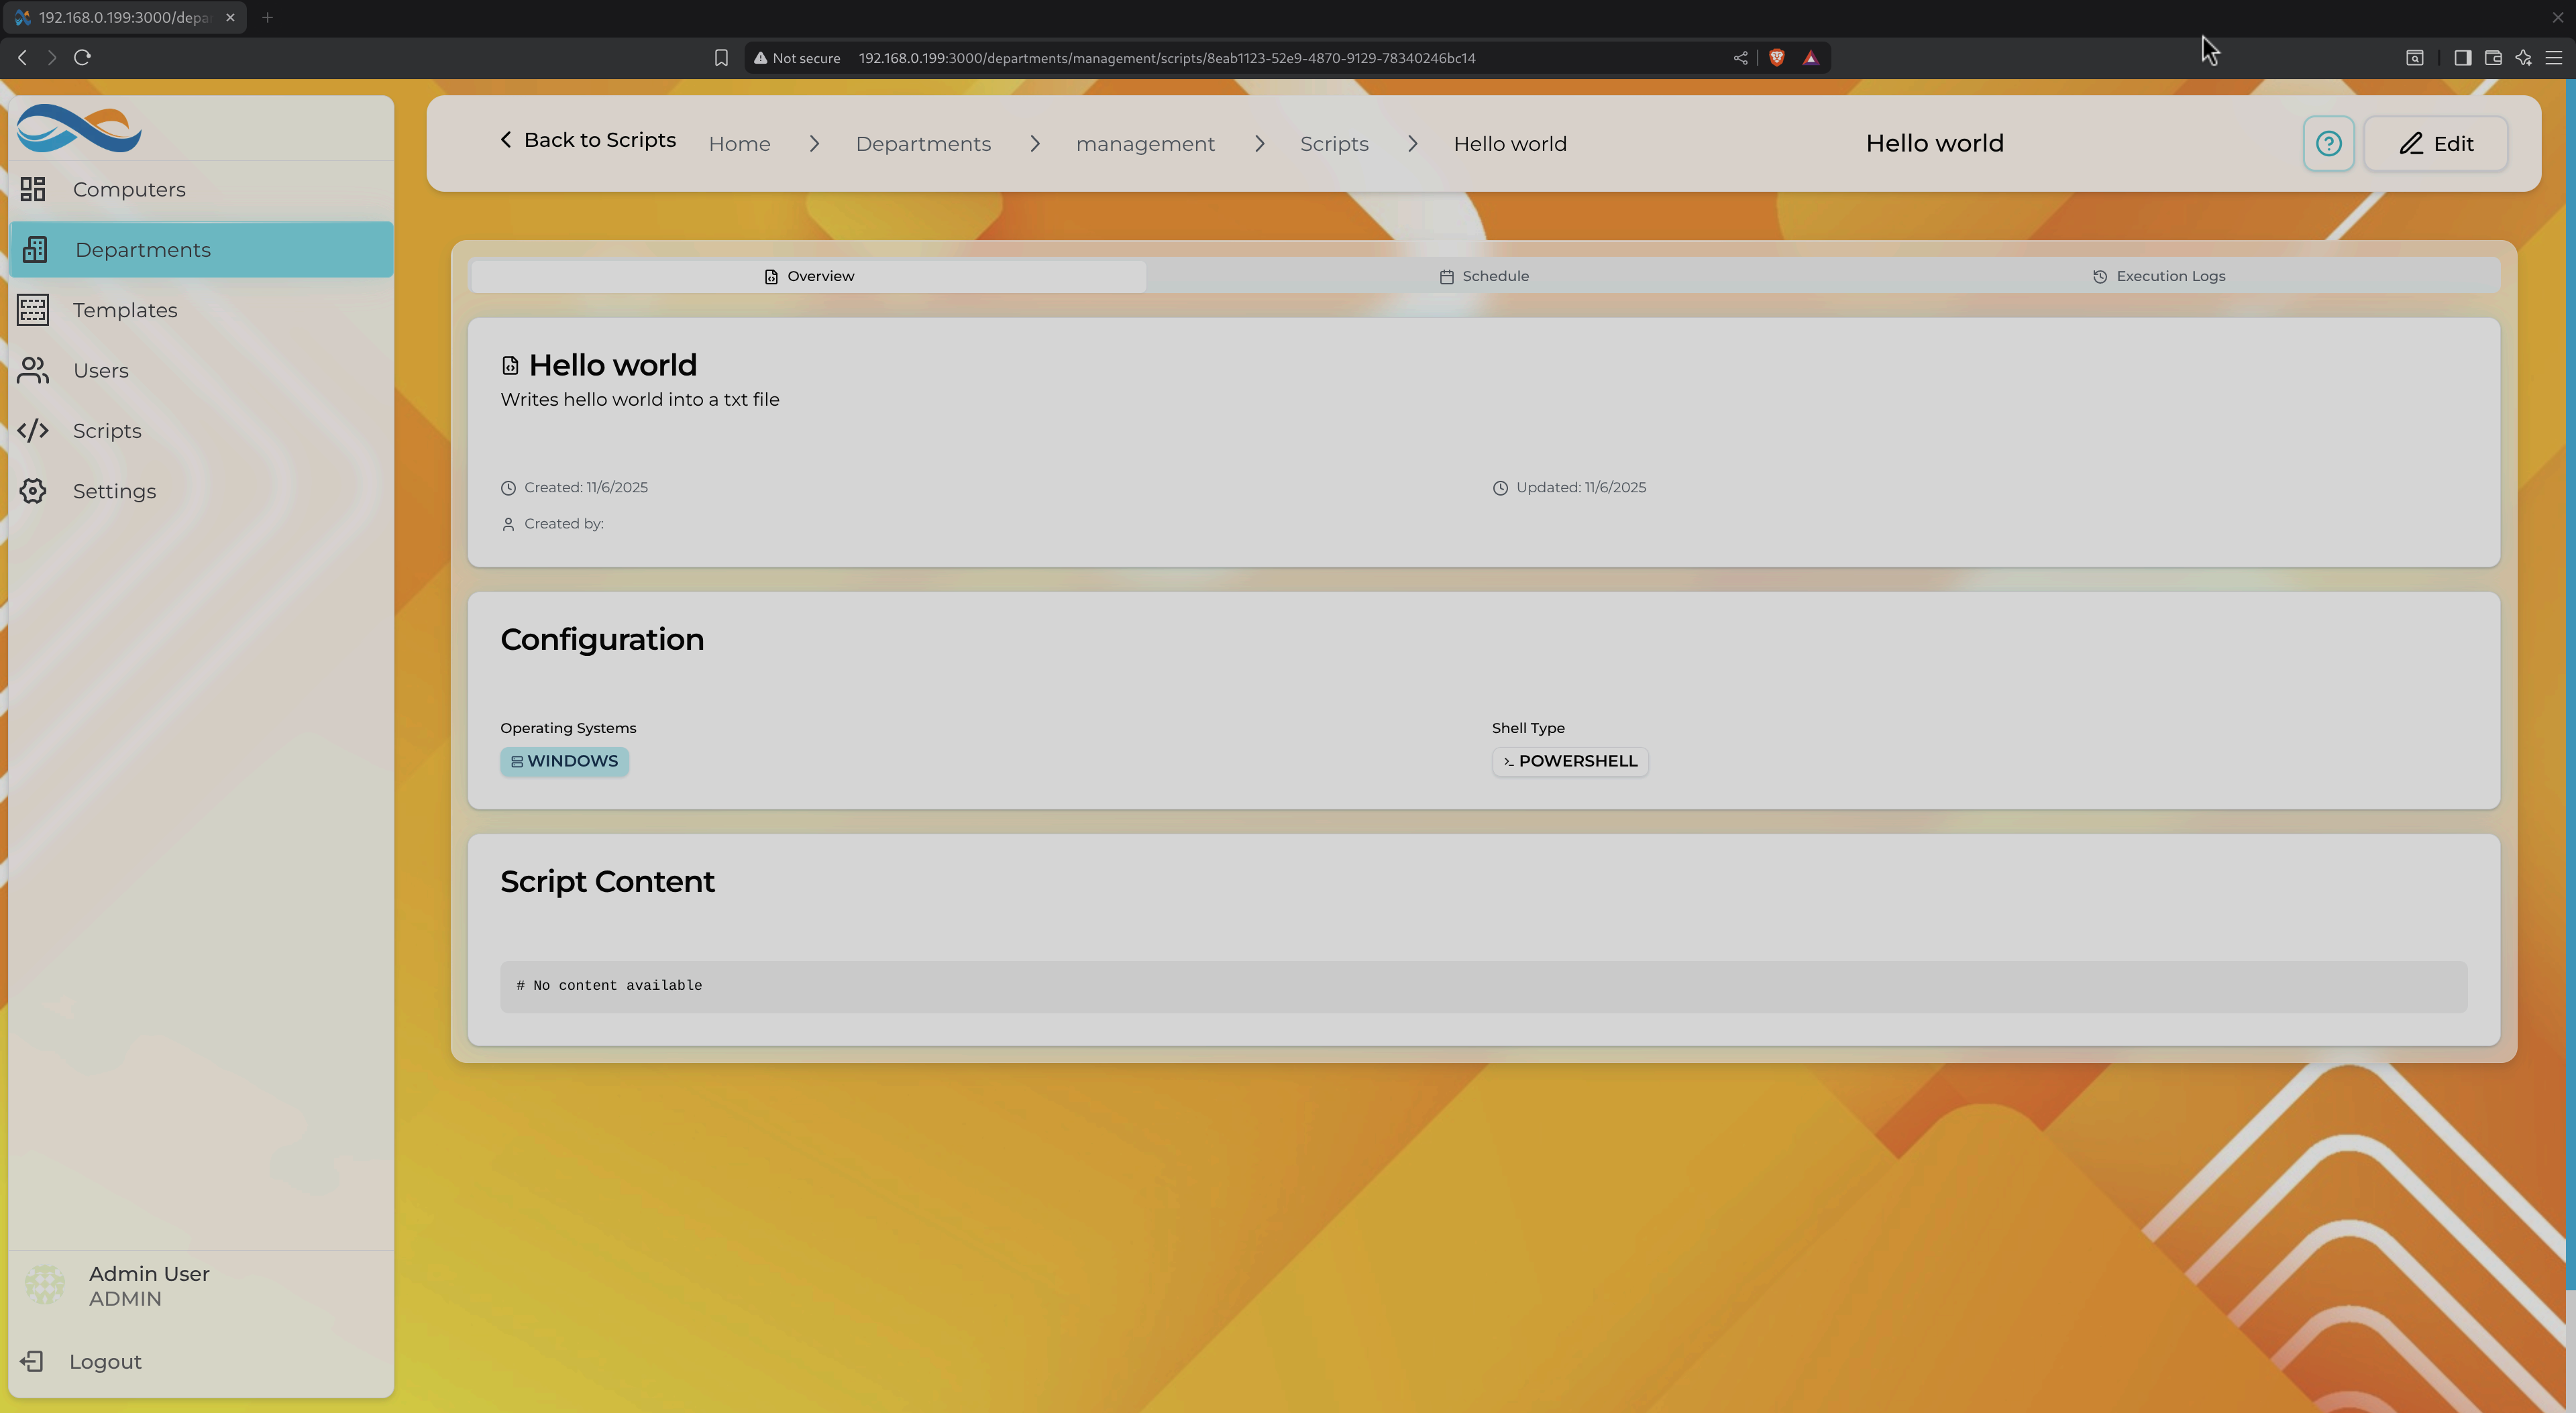Switch to the Execution Logs tab
The width and height of the screenshot is (2576, 1413).
[2159, 276]
